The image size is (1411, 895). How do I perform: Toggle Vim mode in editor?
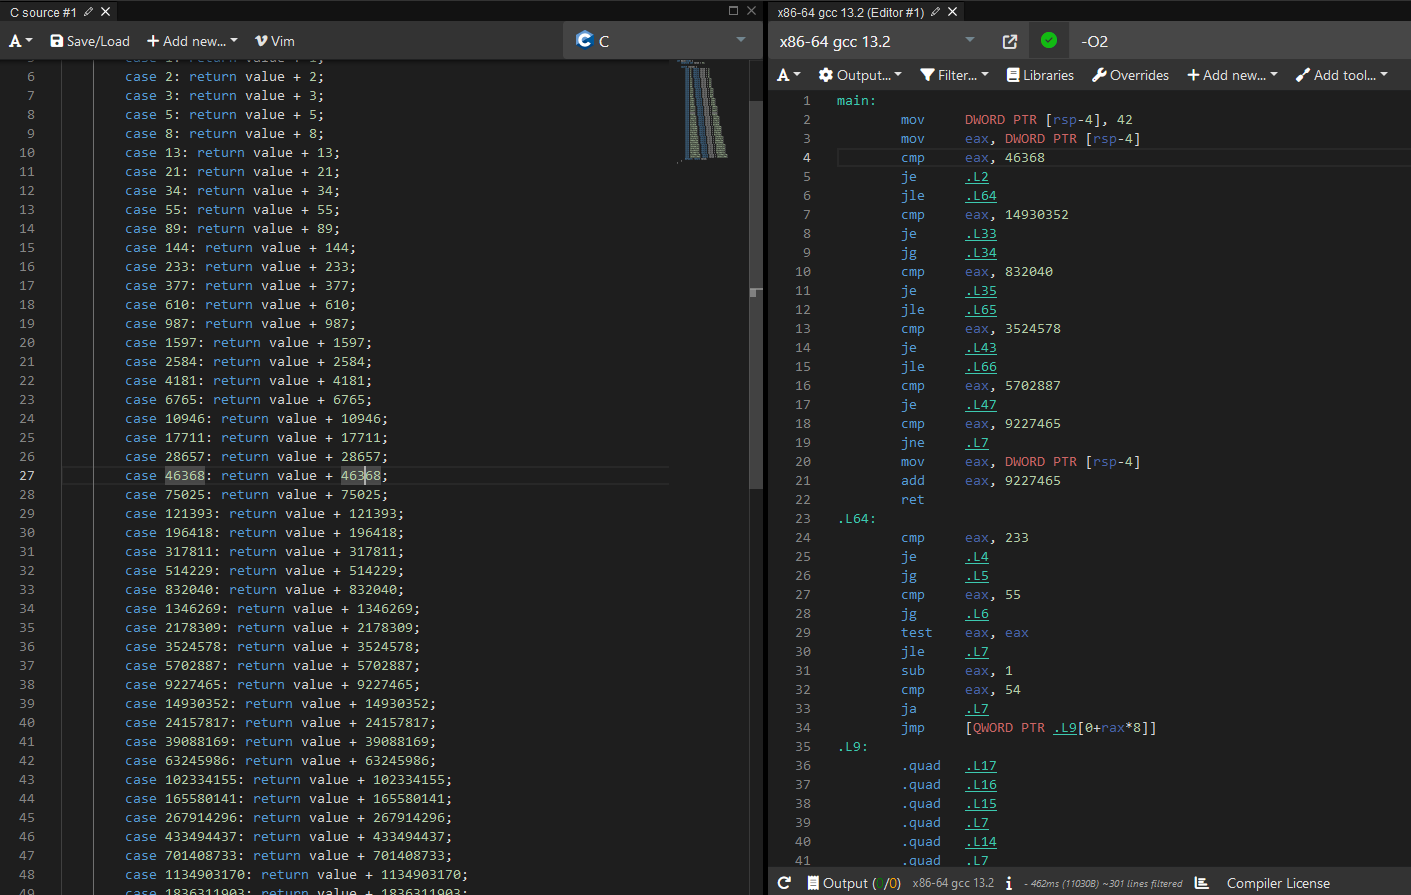click(x=274, y=41)
